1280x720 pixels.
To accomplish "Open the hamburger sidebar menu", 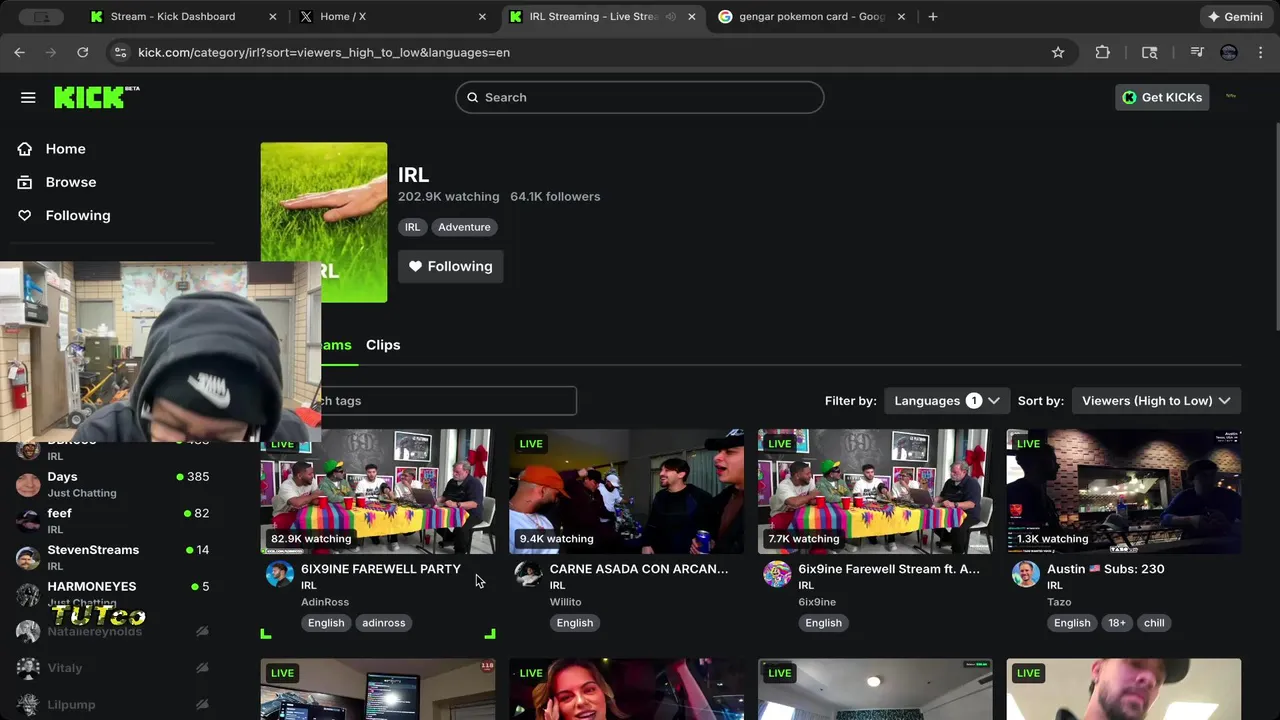I will 28,97.
